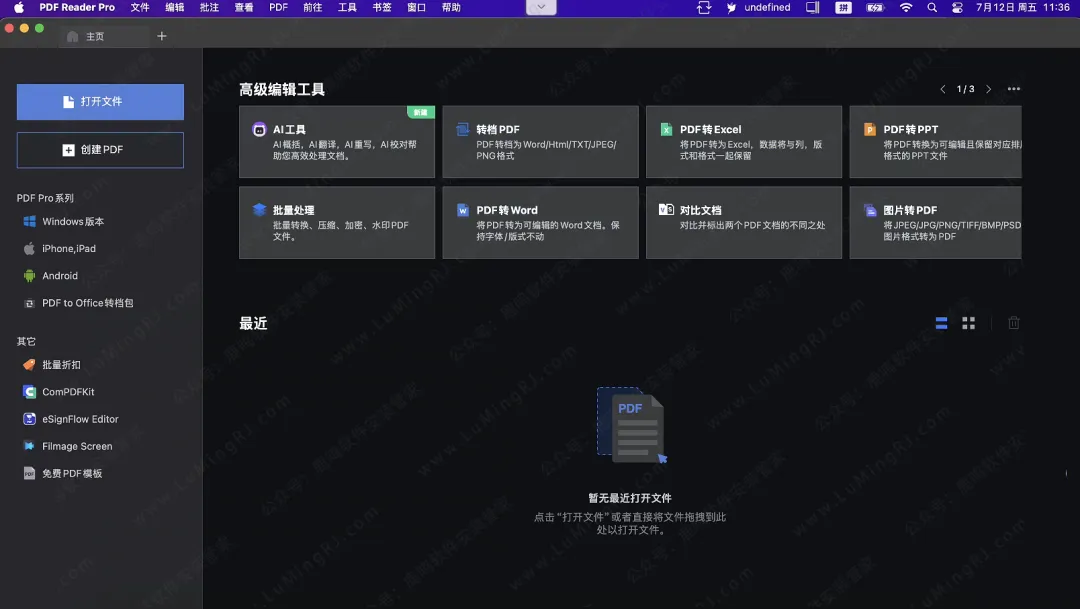Advance to next tools page with right chevron

click(988, 89)
